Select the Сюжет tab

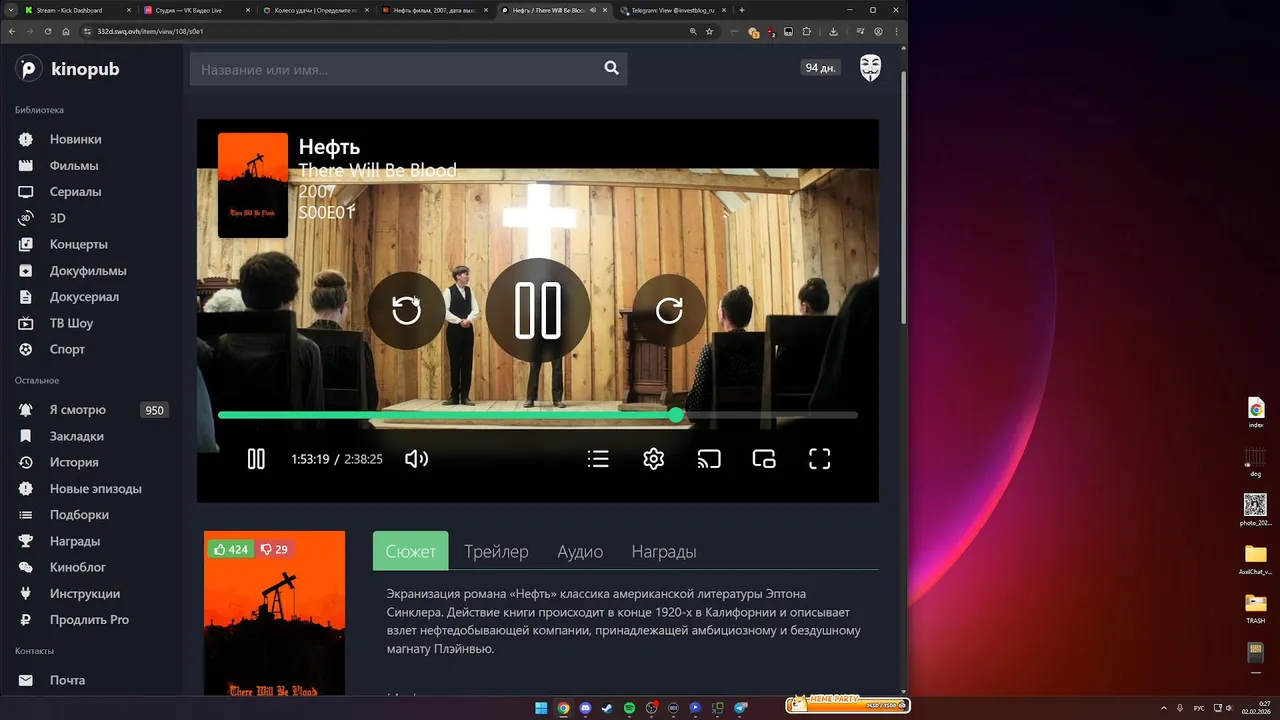coord(411,551)
